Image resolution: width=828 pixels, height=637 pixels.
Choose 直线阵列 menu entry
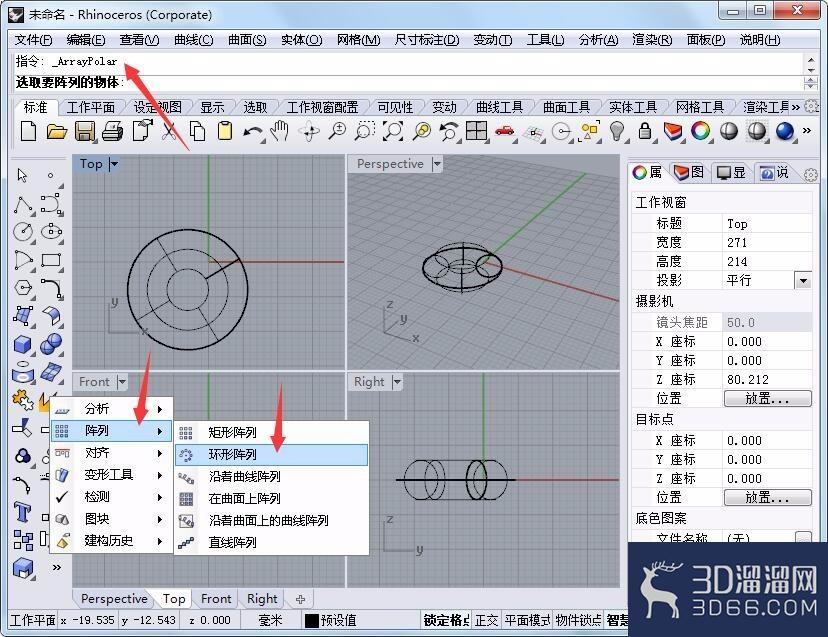[271, 542]
